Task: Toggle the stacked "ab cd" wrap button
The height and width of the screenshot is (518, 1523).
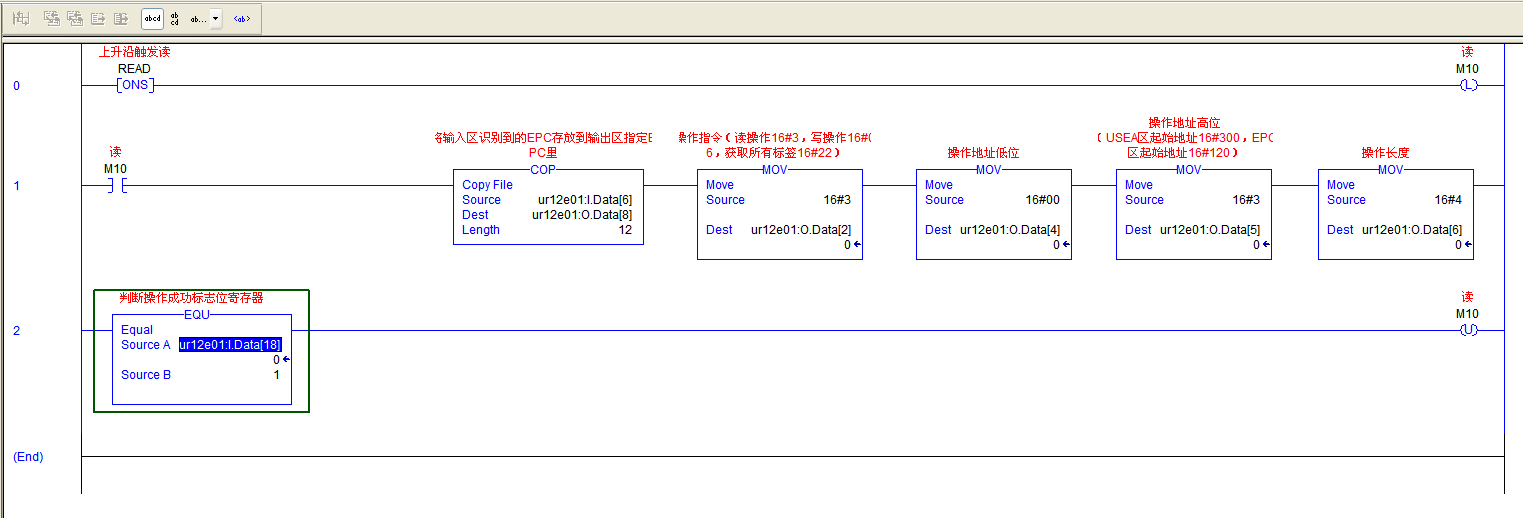Action: (174, 18)
